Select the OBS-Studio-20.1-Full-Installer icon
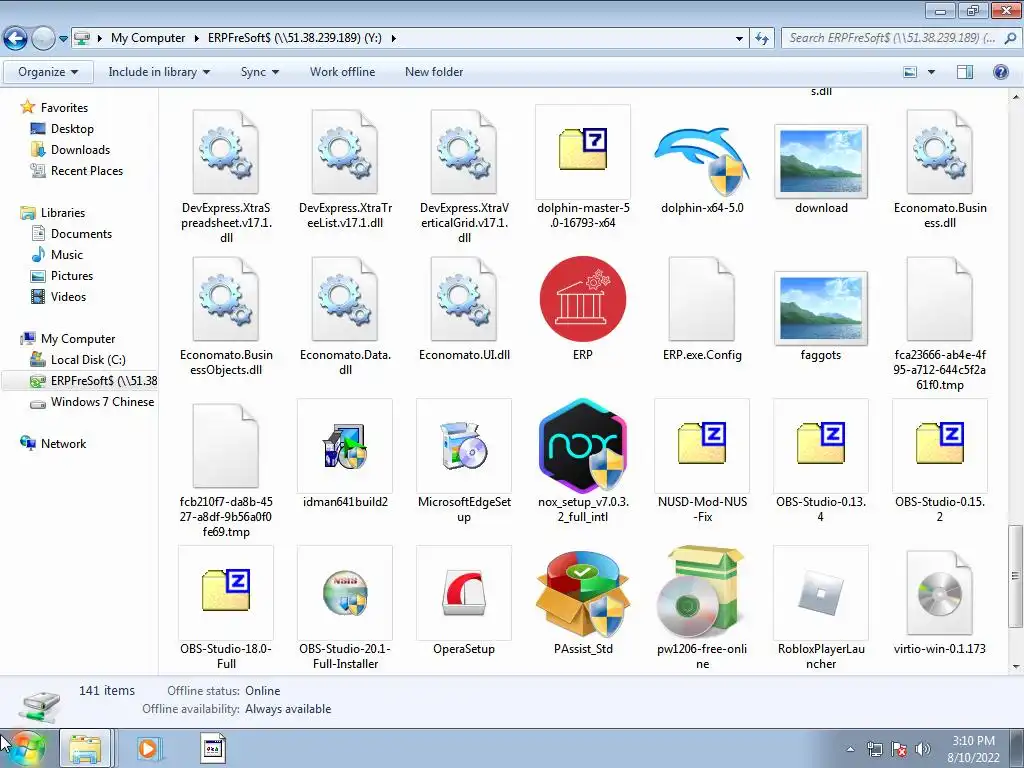Viewport: 1024px width, 768px height. click(345, 593)
